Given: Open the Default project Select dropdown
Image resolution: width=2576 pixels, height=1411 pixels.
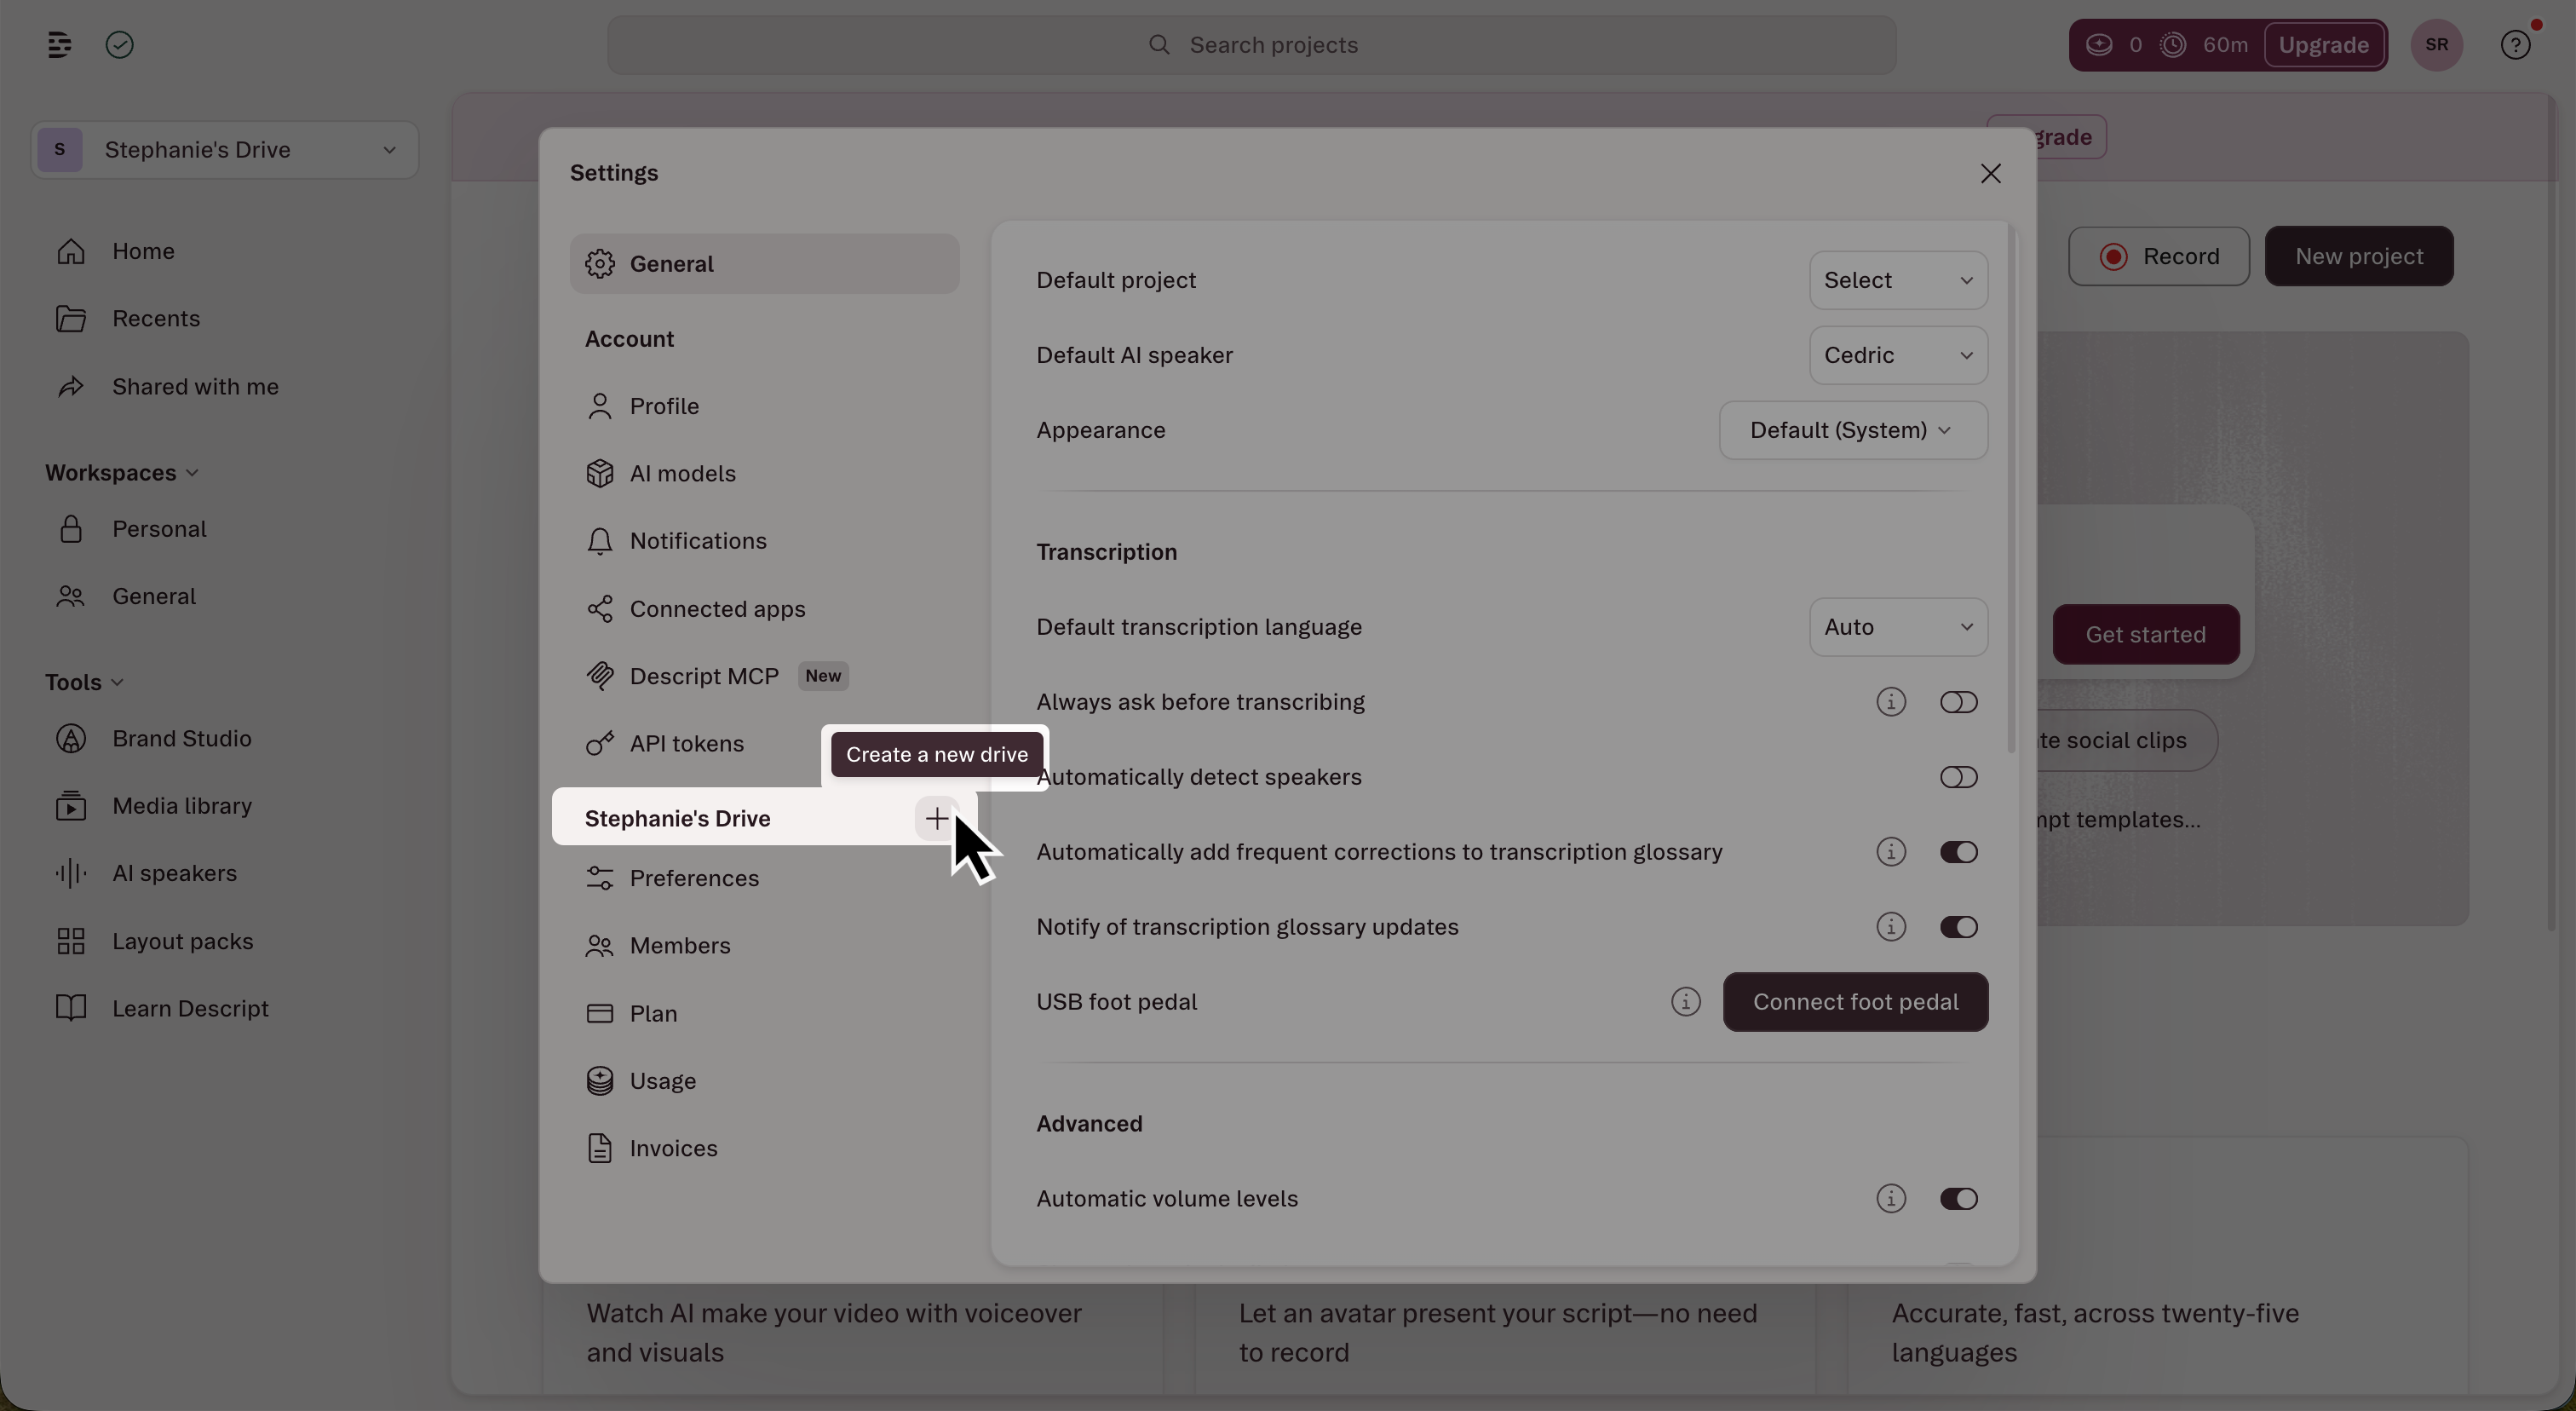Looking at the screenshot, I should [x=1898, y=280].
